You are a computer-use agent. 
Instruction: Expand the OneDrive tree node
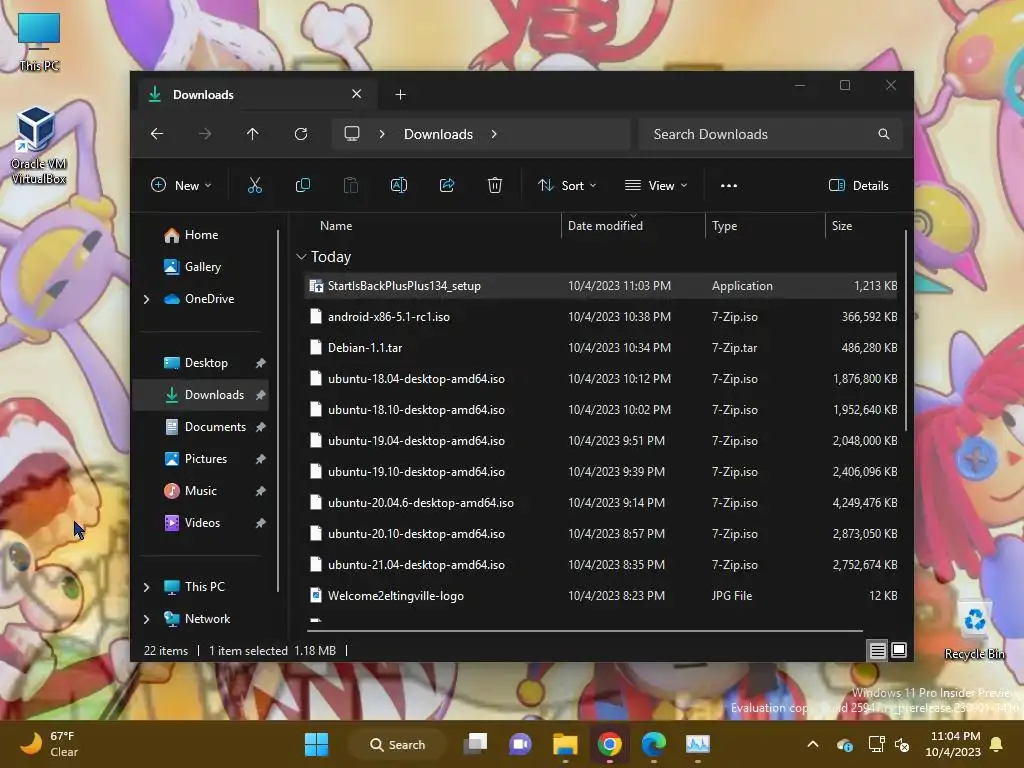[x=146, y=299]
